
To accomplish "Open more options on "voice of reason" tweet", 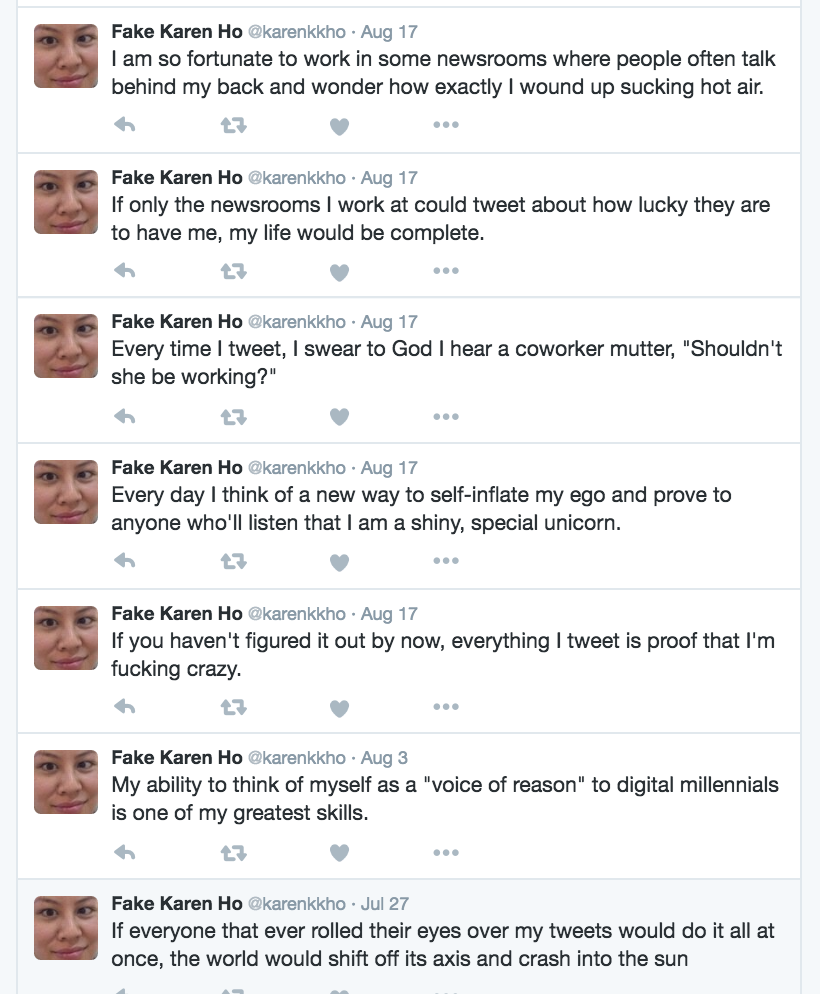I will tap(445, 853).
